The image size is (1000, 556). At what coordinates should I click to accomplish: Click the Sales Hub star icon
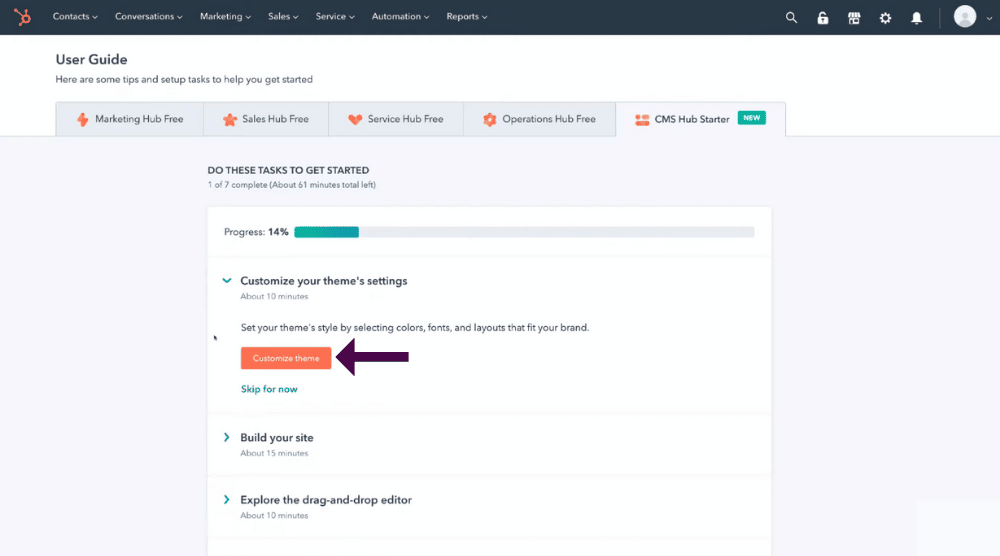(230, 119)
